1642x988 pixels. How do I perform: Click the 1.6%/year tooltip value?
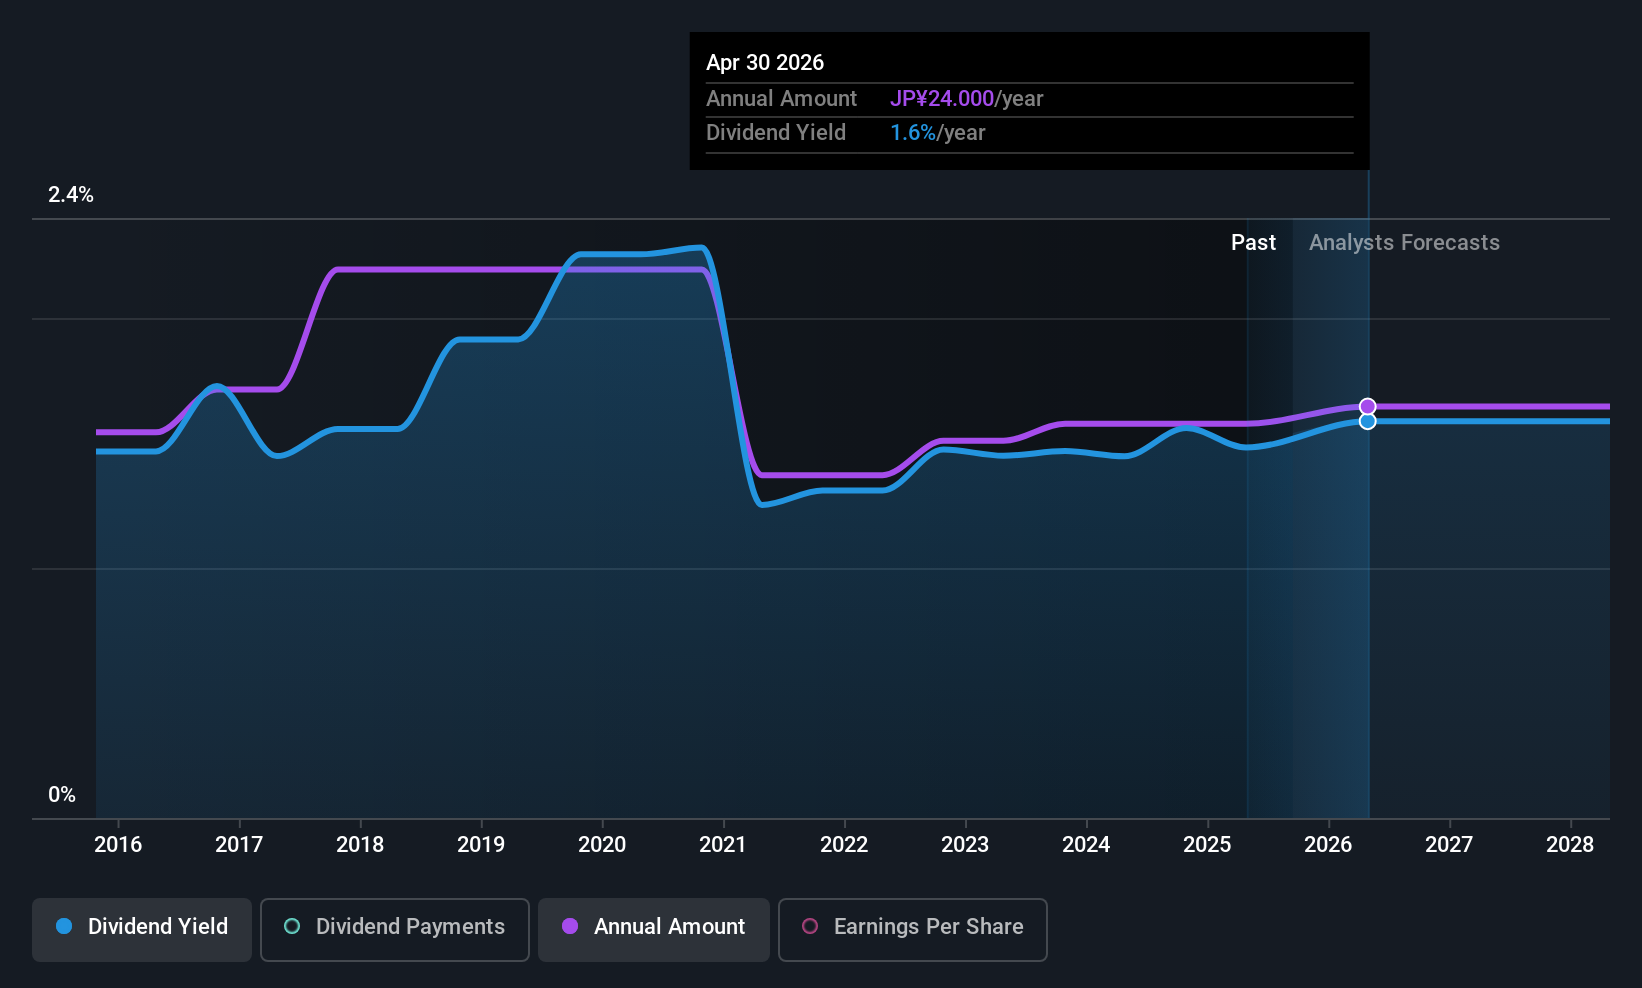(x=937, y=133)
